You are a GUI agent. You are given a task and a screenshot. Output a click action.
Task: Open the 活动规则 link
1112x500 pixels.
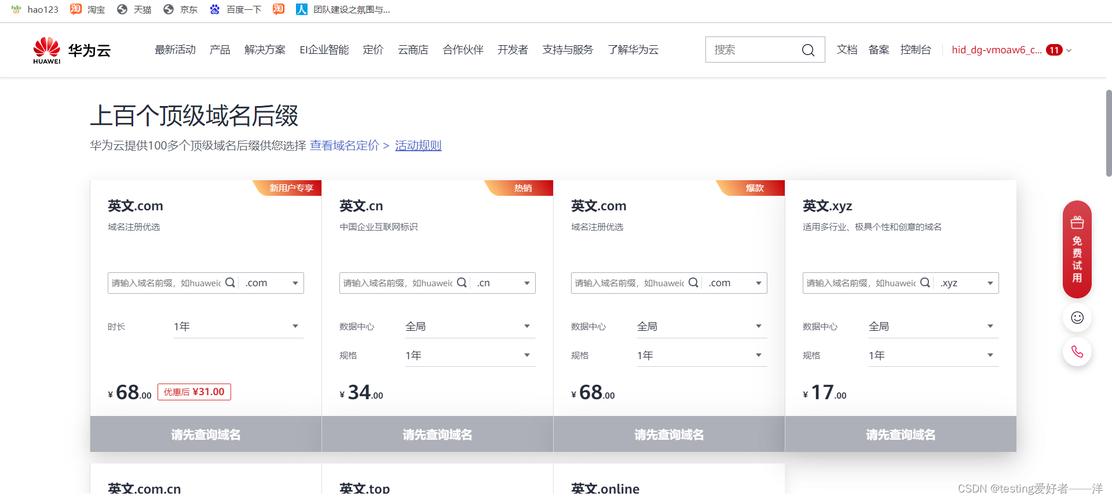tap(418, 145)
